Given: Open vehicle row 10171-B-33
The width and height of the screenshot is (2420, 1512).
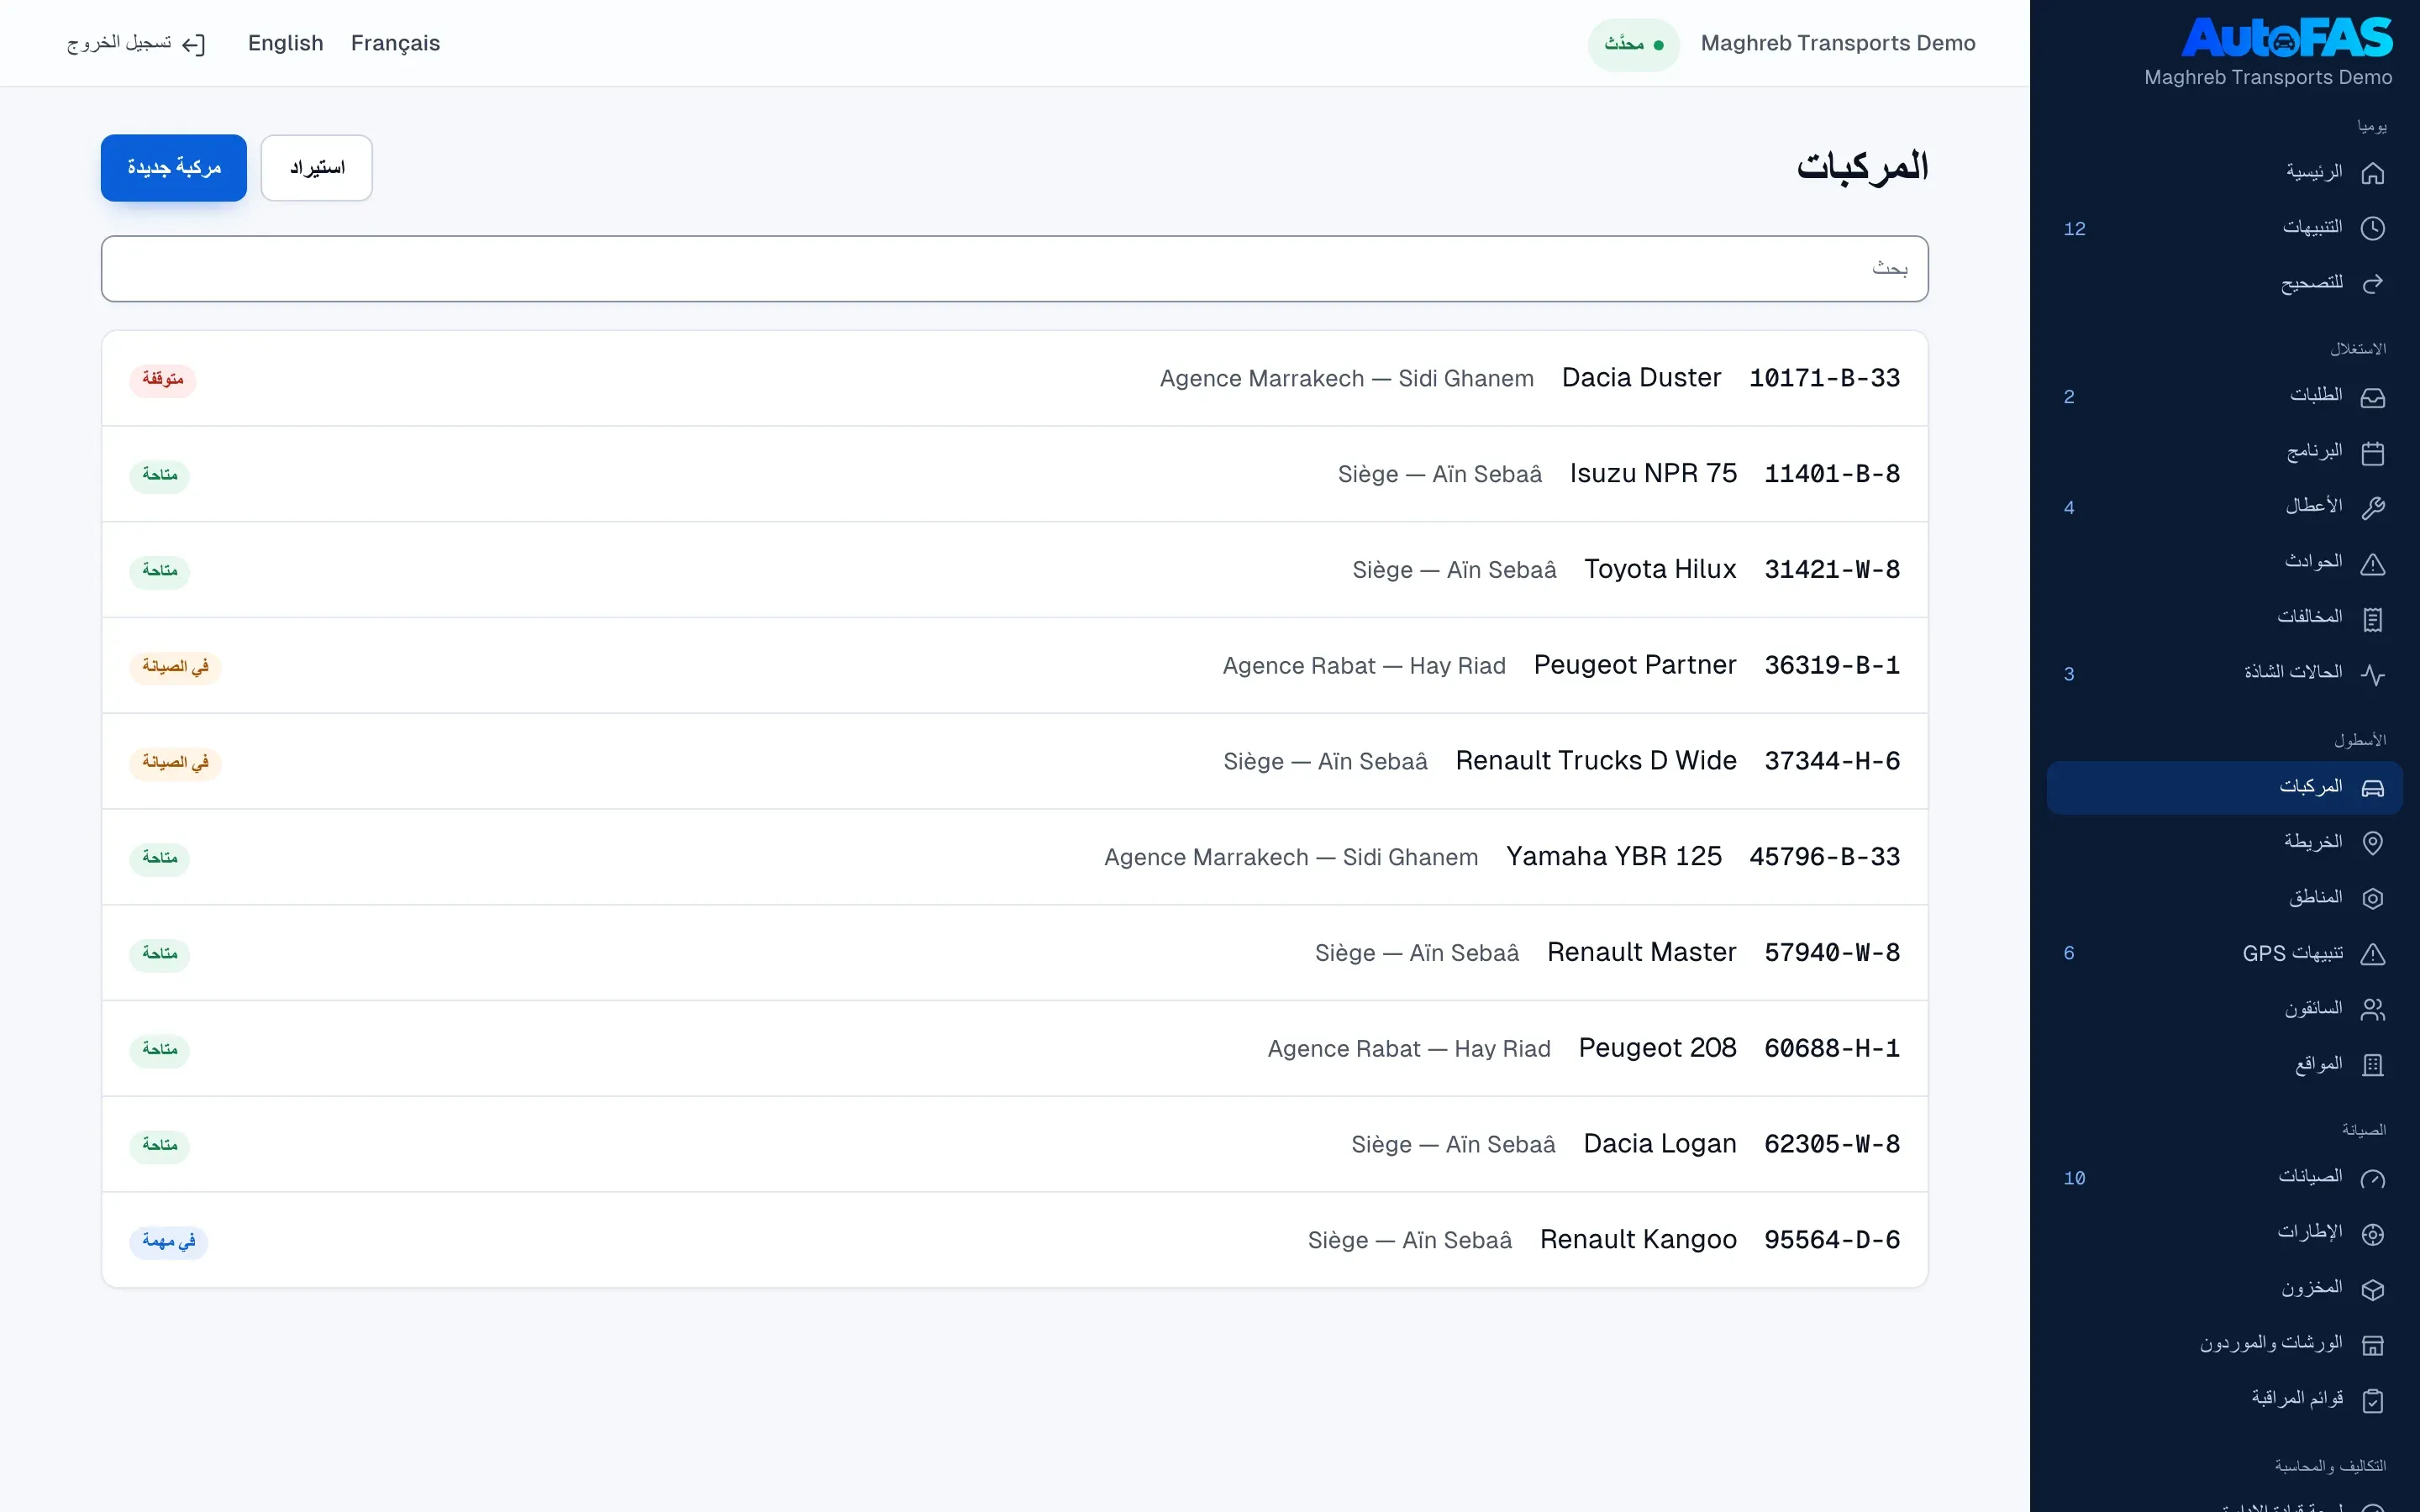Looking at the screenshot, I should (x=1014, y=378).
